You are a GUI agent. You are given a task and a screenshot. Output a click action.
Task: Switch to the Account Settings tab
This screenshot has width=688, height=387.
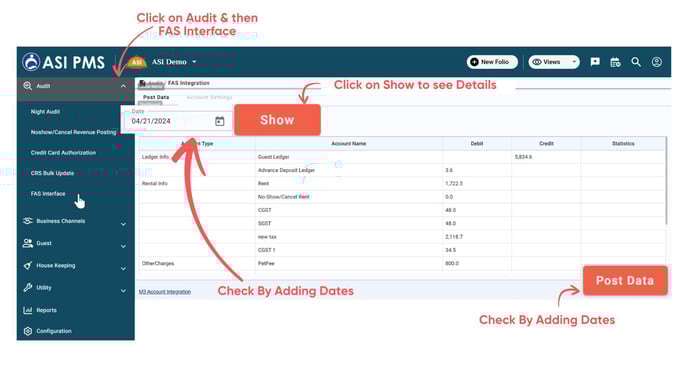pyautogui.click(x=209, y=97)
